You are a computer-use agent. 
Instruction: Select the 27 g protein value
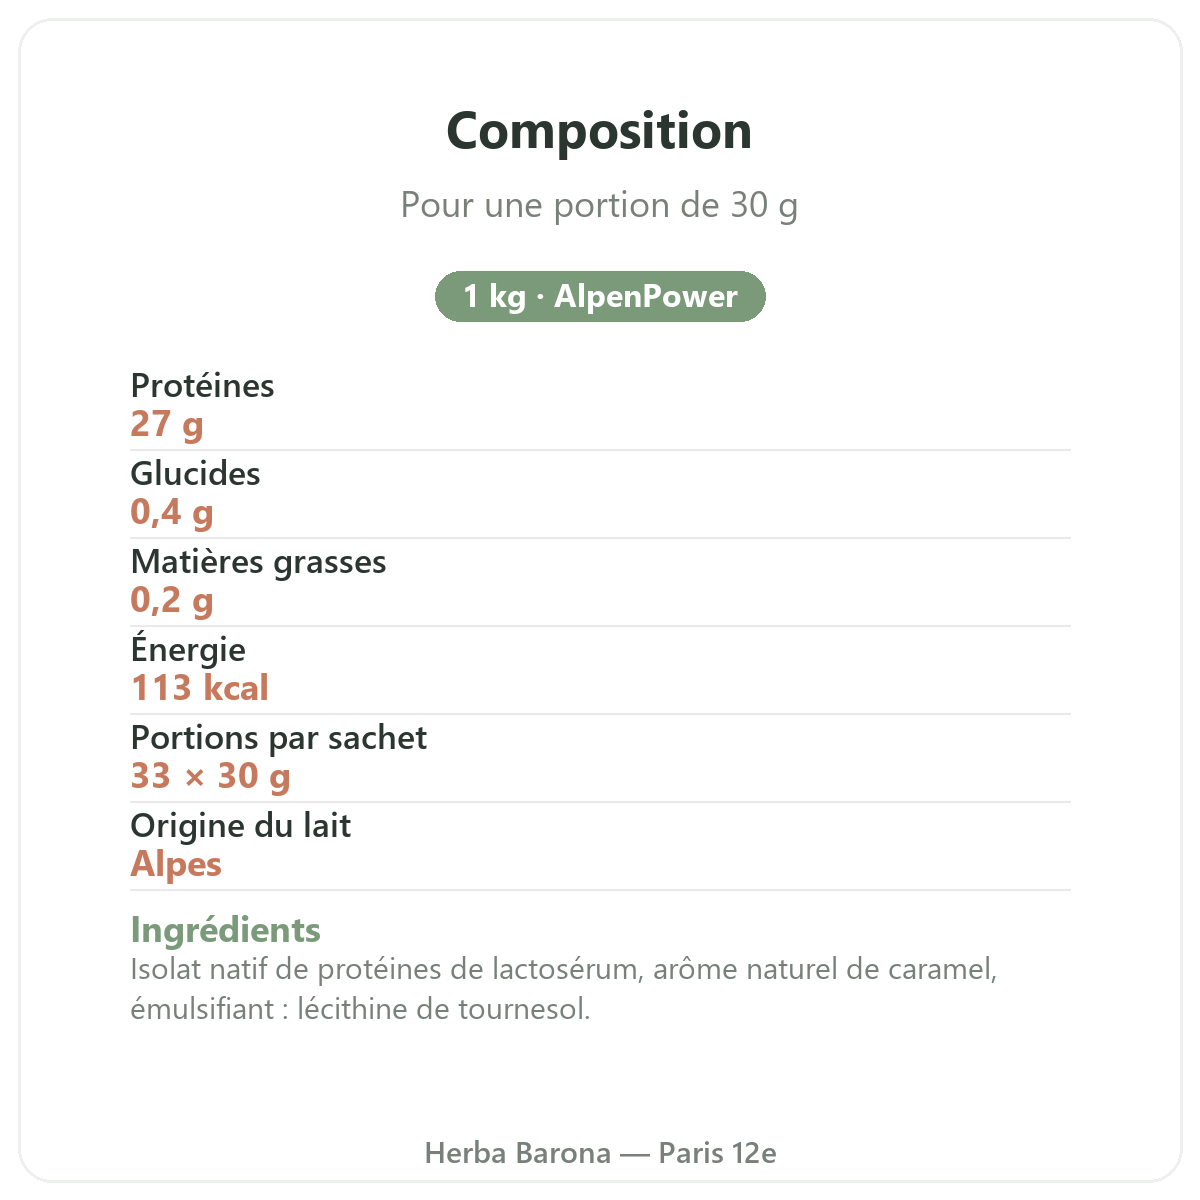pyautogui.click(x=167, y=424)
